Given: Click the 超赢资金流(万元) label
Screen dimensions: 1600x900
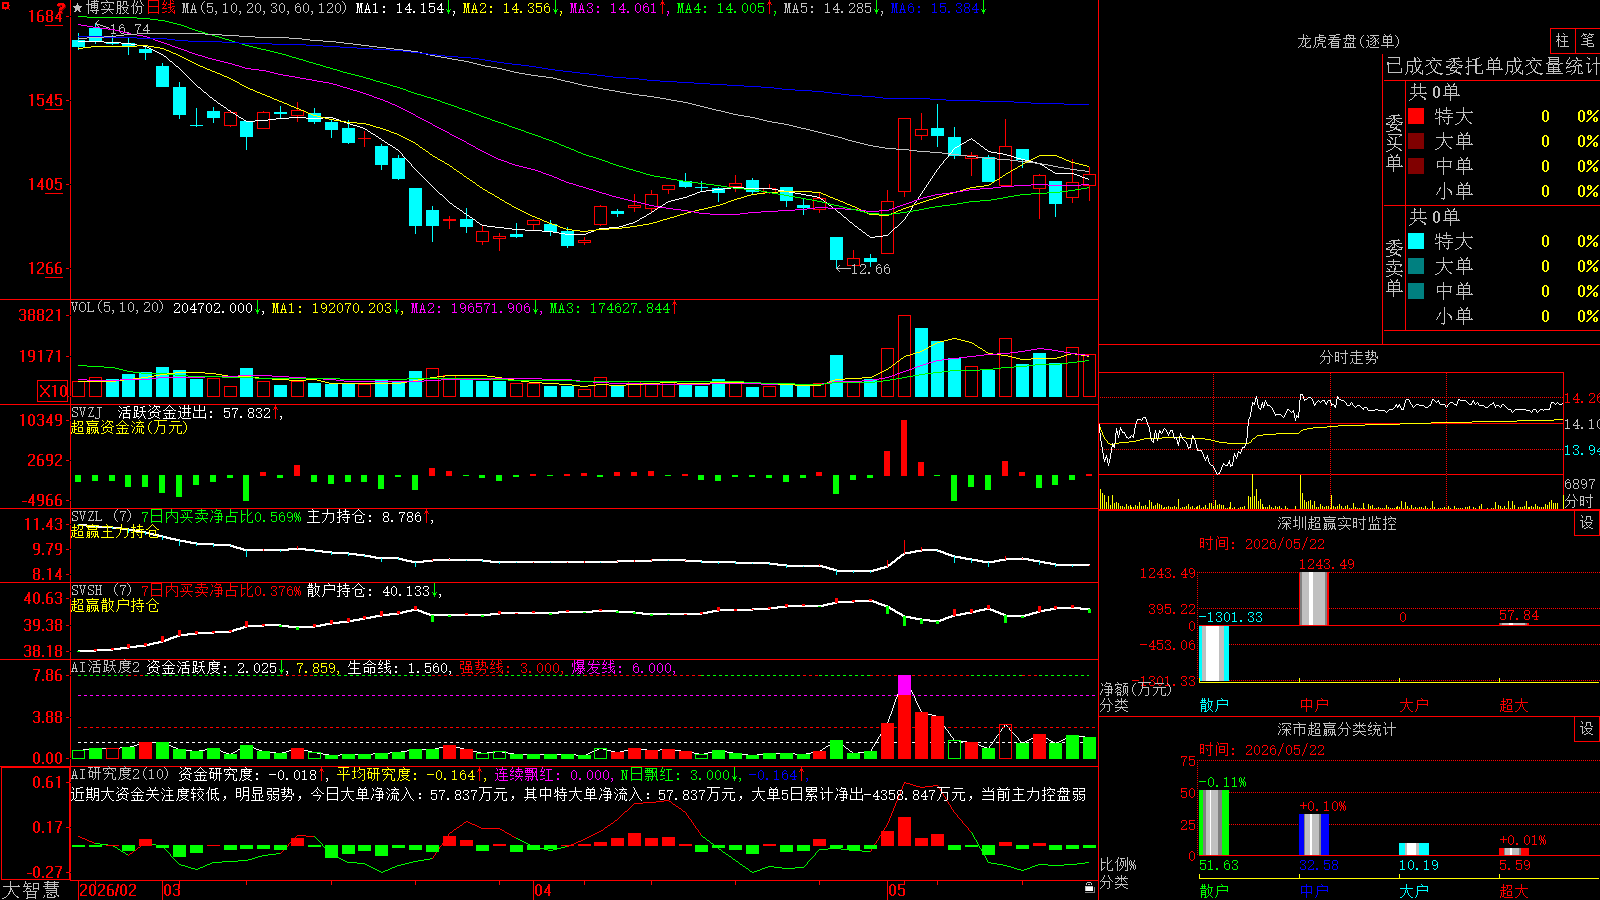Looking at the screenshot, I should [129, 427].
